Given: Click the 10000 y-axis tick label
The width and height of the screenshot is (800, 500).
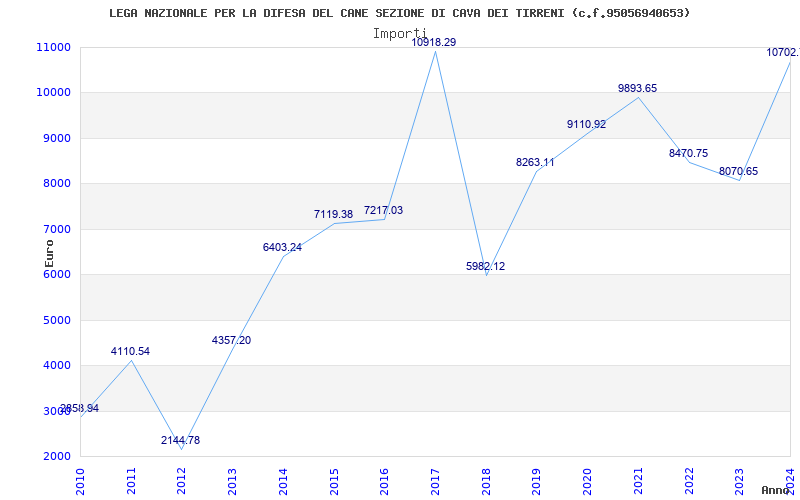Looking at the screenshot, I should click(53, 93).
